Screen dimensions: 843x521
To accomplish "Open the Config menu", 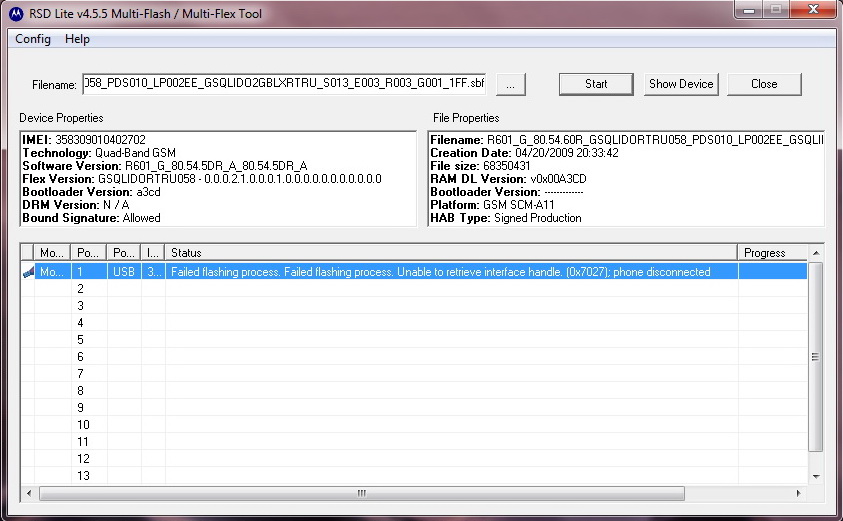I will coord(33,39).
